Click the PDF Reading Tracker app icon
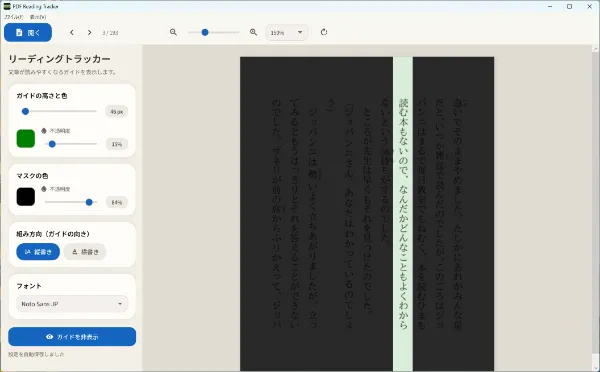This screenshot has width=600, height=372. click(x=7, y=6)
